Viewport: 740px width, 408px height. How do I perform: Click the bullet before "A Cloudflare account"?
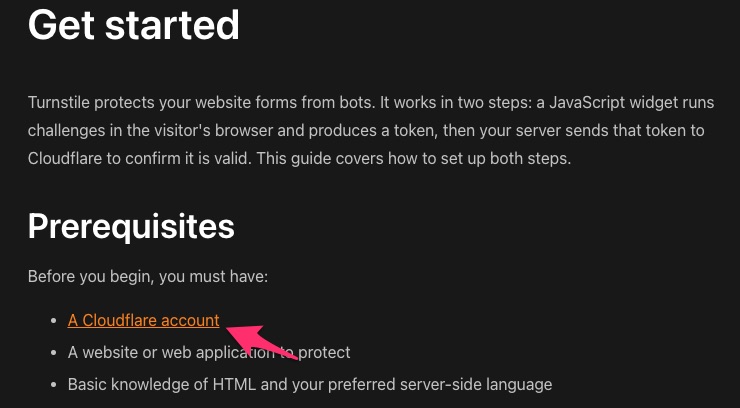(53, 321)
